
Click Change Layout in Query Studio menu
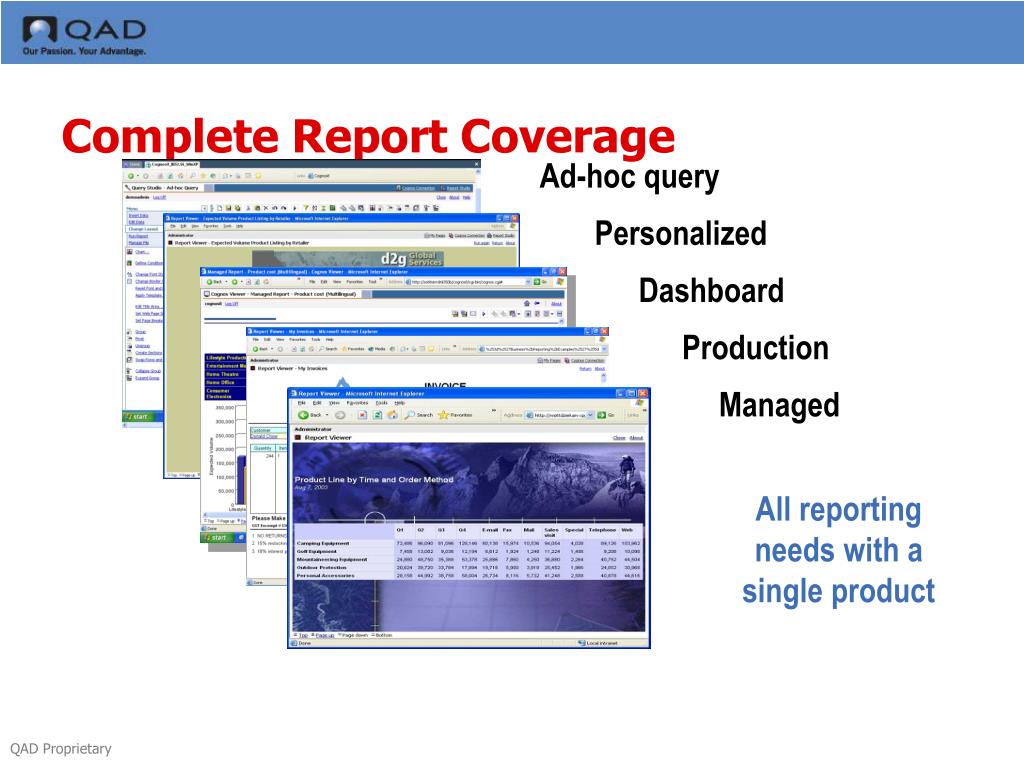tap(142, 229)
